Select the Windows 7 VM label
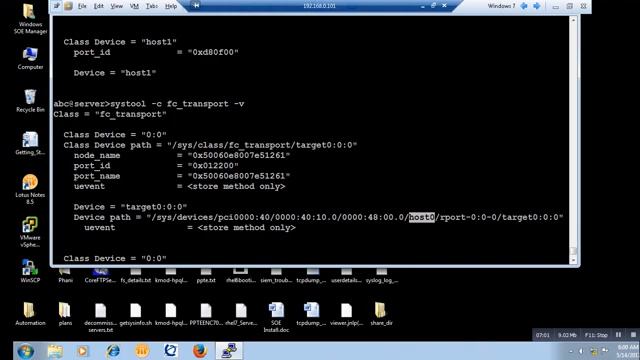The height and width of the screenshot is (360, 640). (x=501, y=6)
